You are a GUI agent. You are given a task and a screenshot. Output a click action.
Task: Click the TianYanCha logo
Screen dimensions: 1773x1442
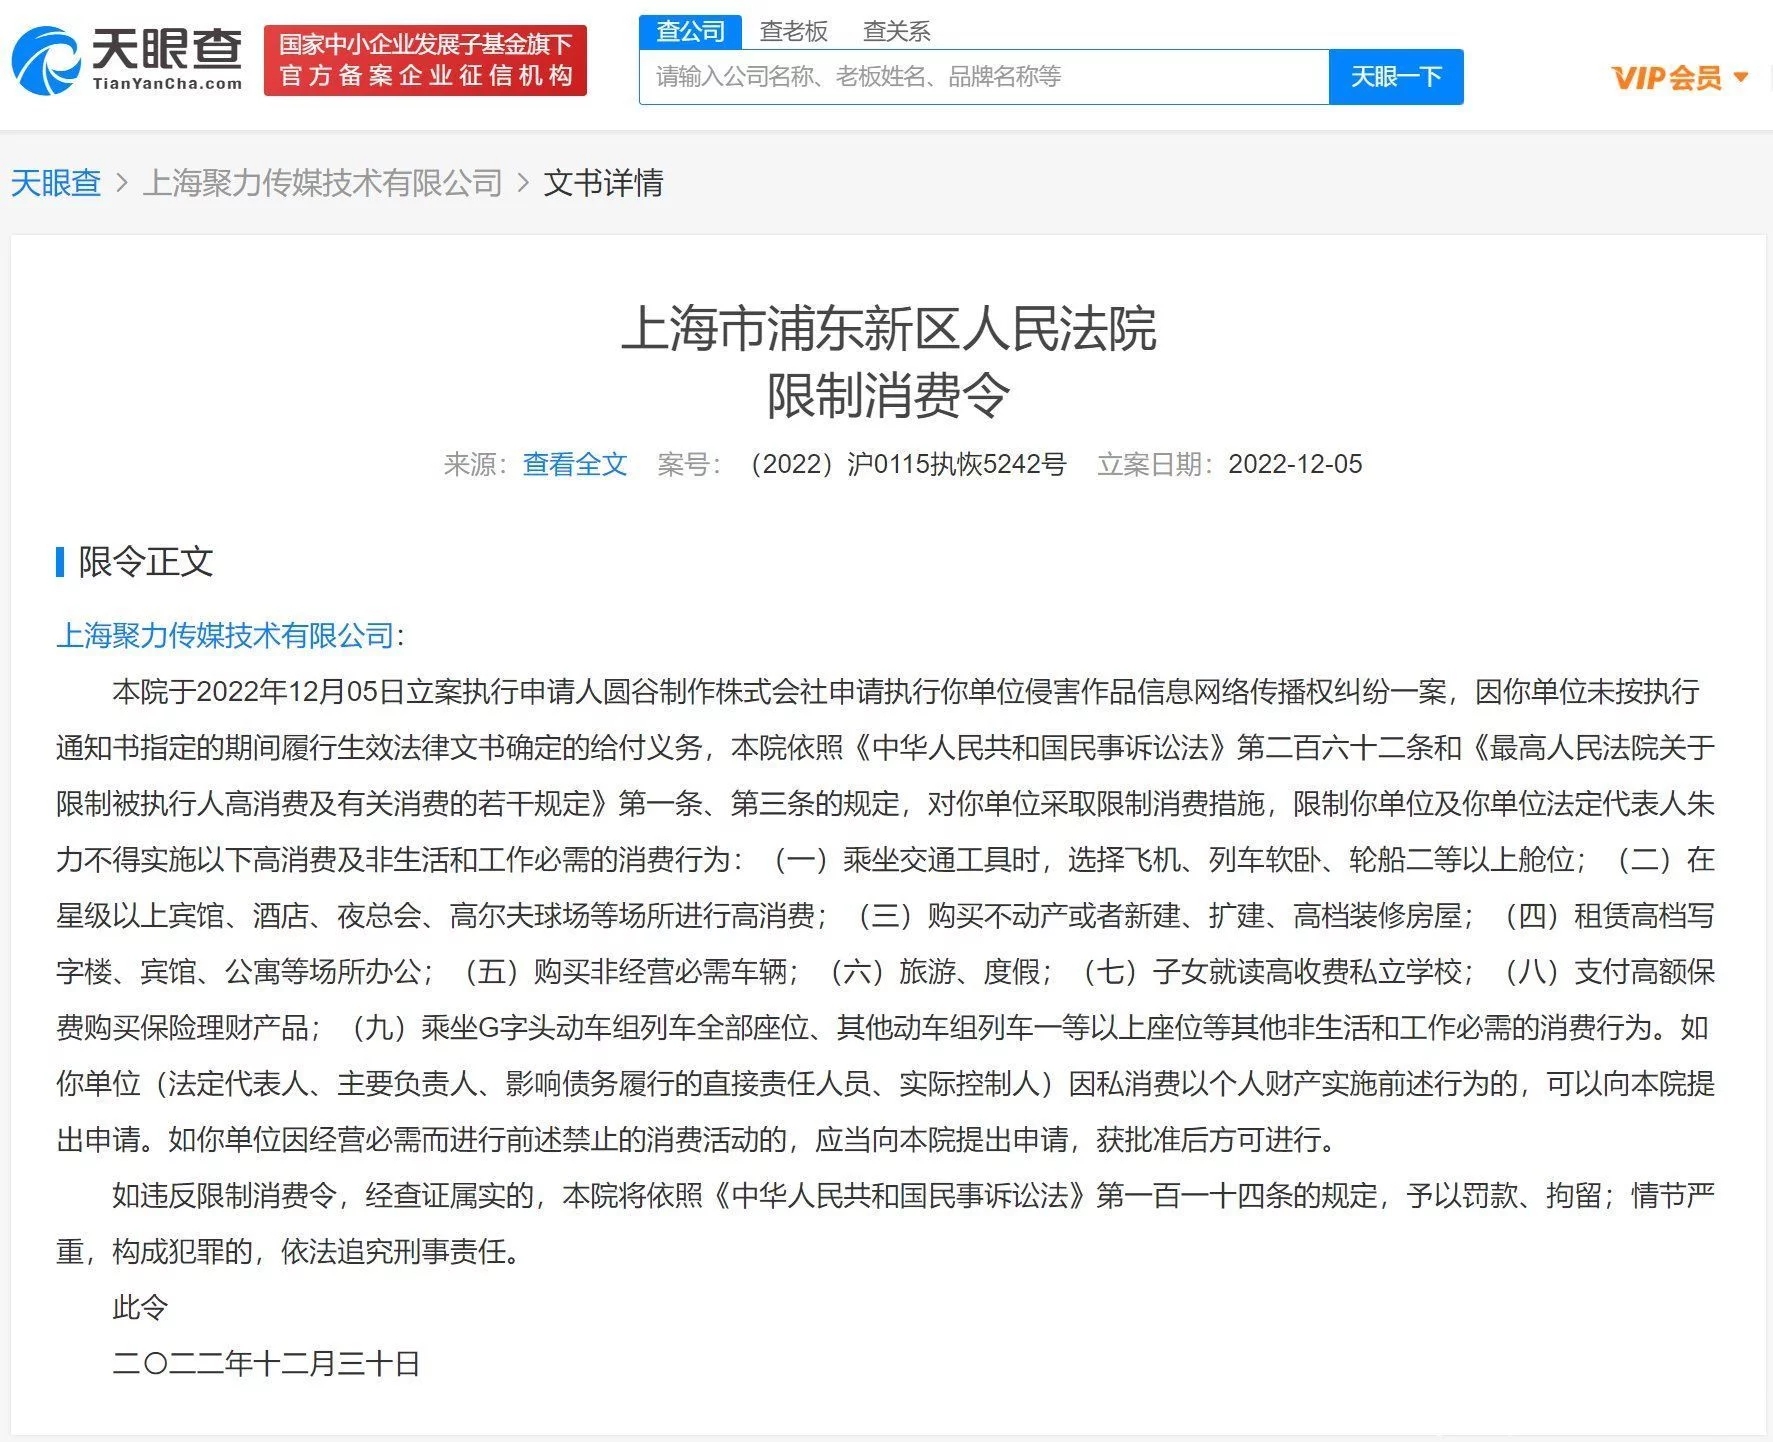pos(127,61)
